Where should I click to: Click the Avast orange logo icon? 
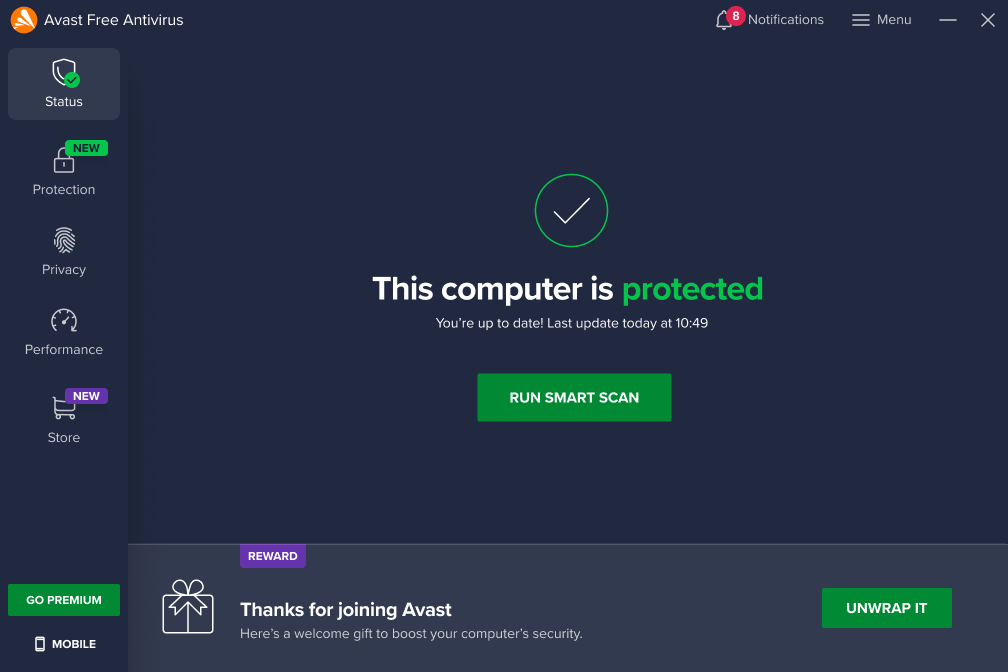(24, 20)
